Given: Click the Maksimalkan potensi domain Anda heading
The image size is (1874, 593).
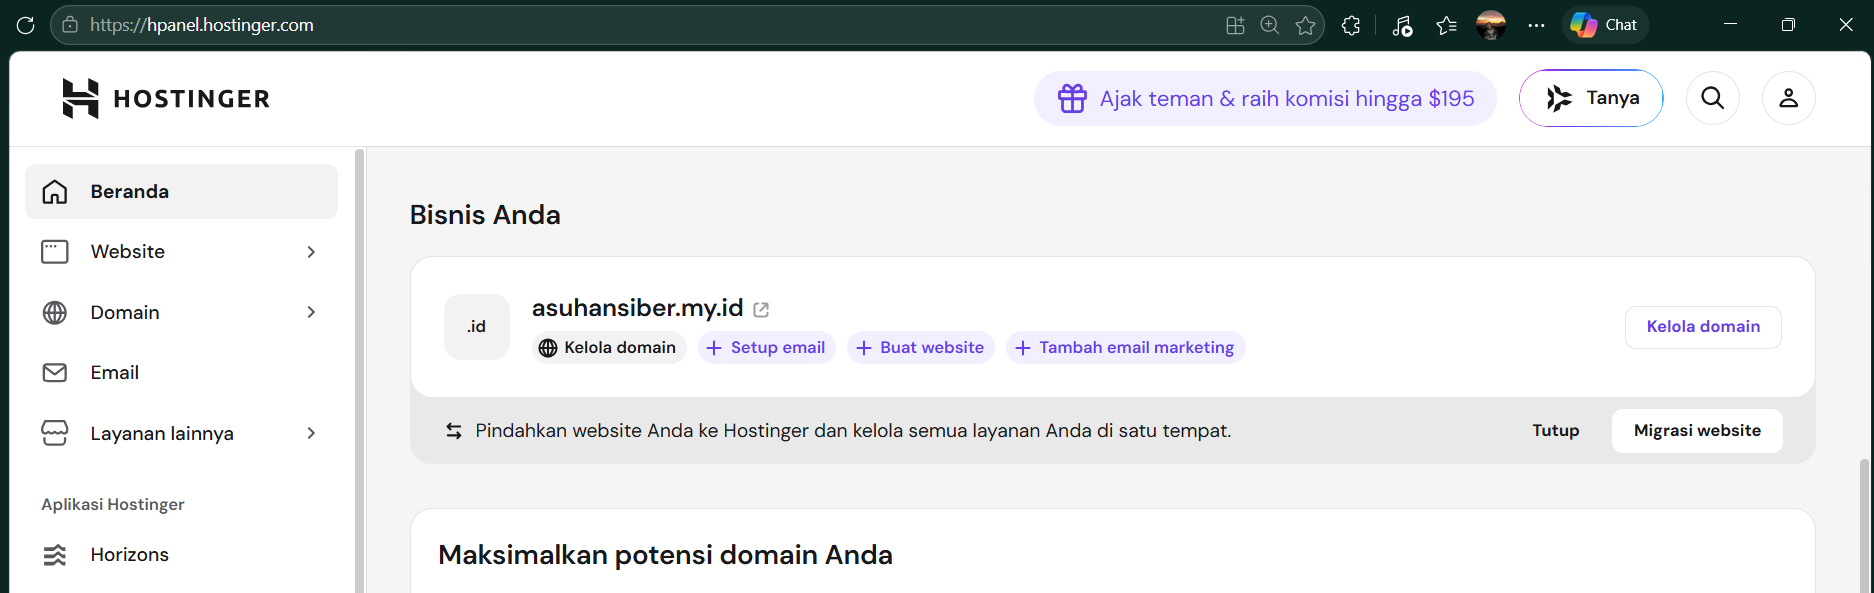Looking at the screenshot, I should pyautogui.click(x=665, y=555).
